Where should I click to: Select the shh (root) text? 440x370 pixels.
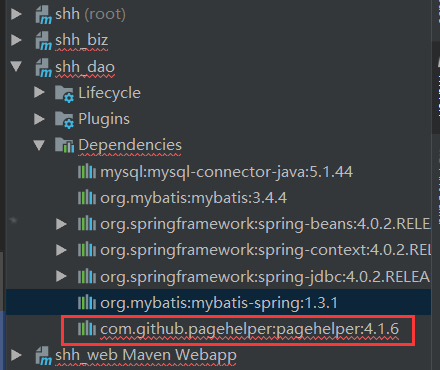click(90, 14)
